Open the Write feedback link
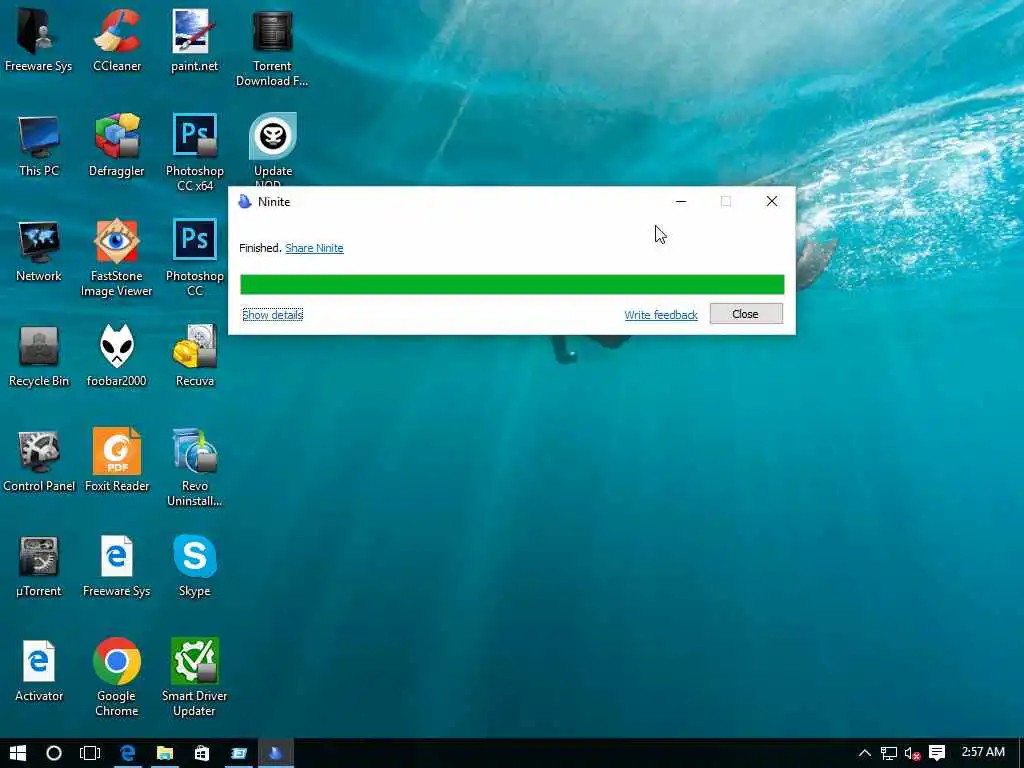Viewport: 1024px width, 768px height. [x=661, y=315]
